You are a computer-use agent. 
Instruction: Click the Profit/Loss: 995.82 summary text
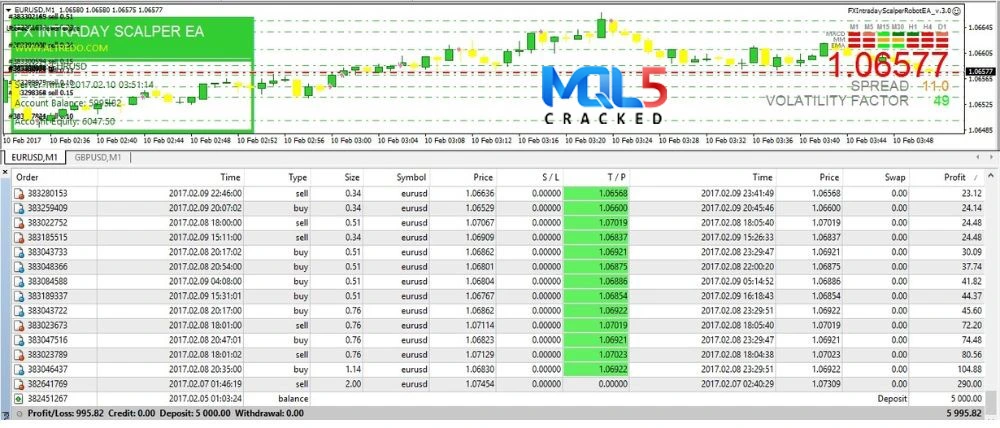(x=67, y=413)
